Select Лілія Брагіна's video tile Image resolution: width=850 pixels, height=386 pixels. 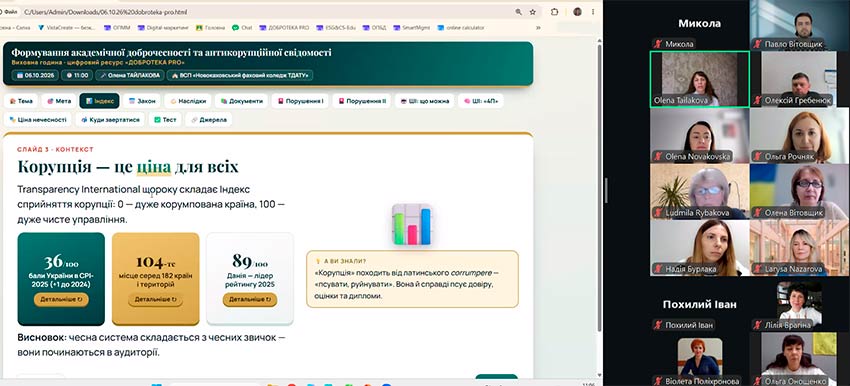pos(799,305)
